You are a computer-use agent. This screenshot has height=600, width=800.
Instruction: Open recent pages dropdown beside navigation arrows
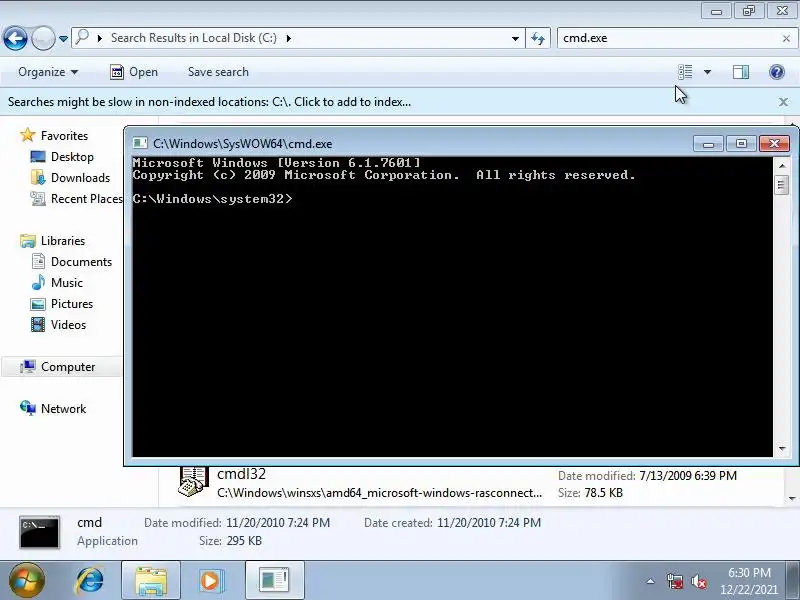pos(63,39)
